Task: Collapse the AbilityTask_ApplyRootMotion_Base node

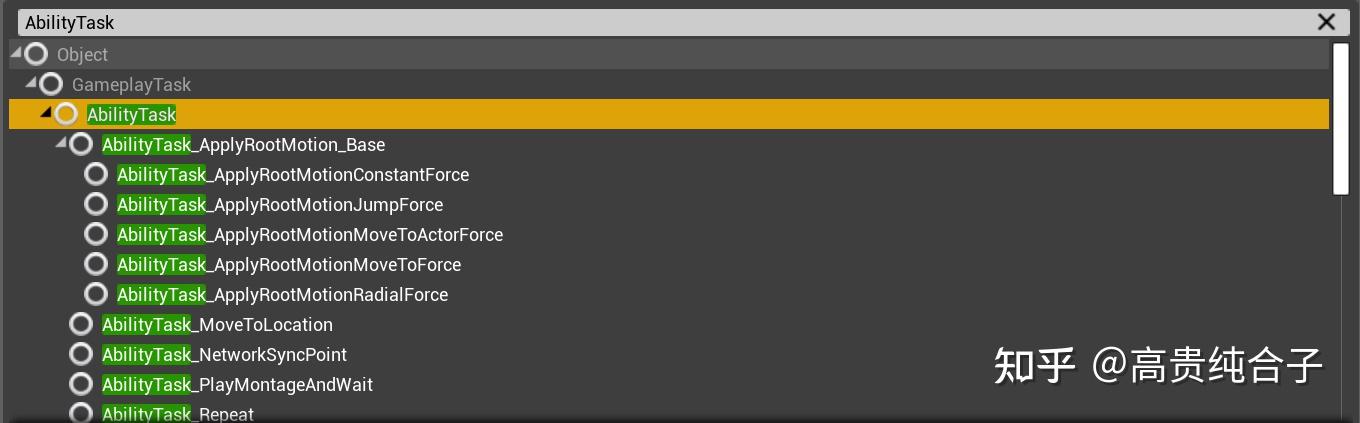Action: (x=61, y=142)
